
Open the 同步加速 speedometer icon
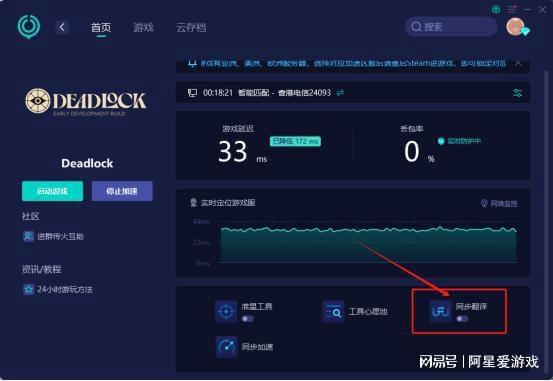pyautogui.click(x=226, y=347)
